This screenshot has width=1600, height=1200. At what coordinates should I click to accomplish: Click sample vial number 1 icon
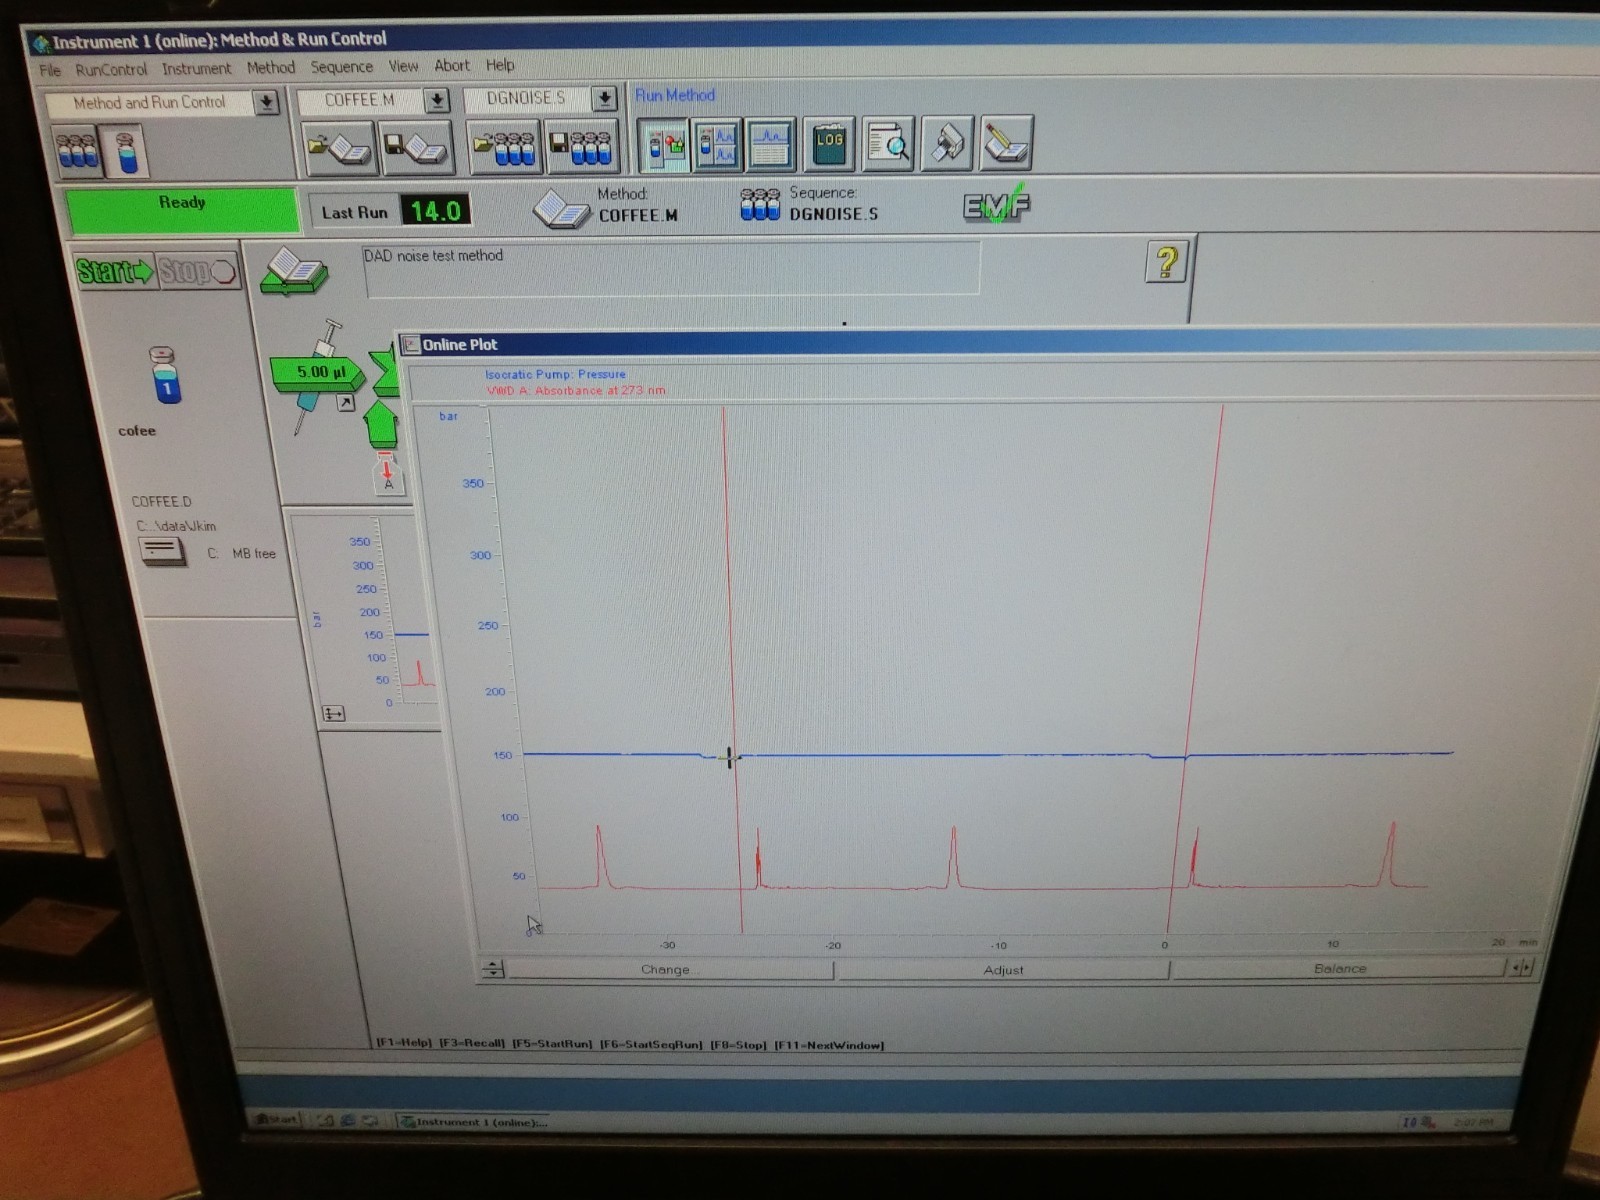pos(166,376)
